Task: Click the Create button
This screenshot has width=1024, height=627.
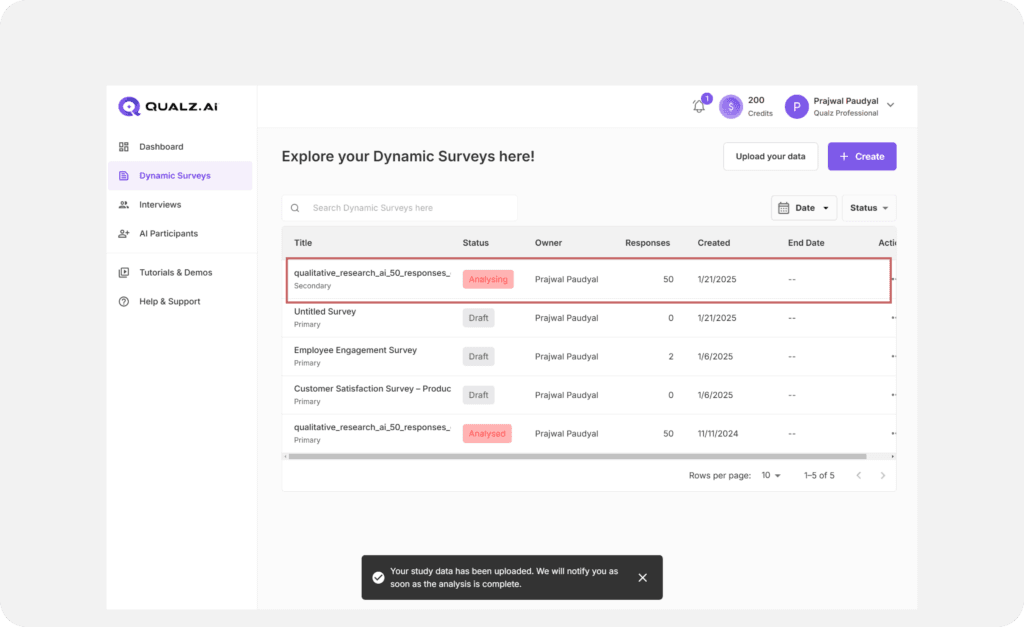Action: point(861,156)
